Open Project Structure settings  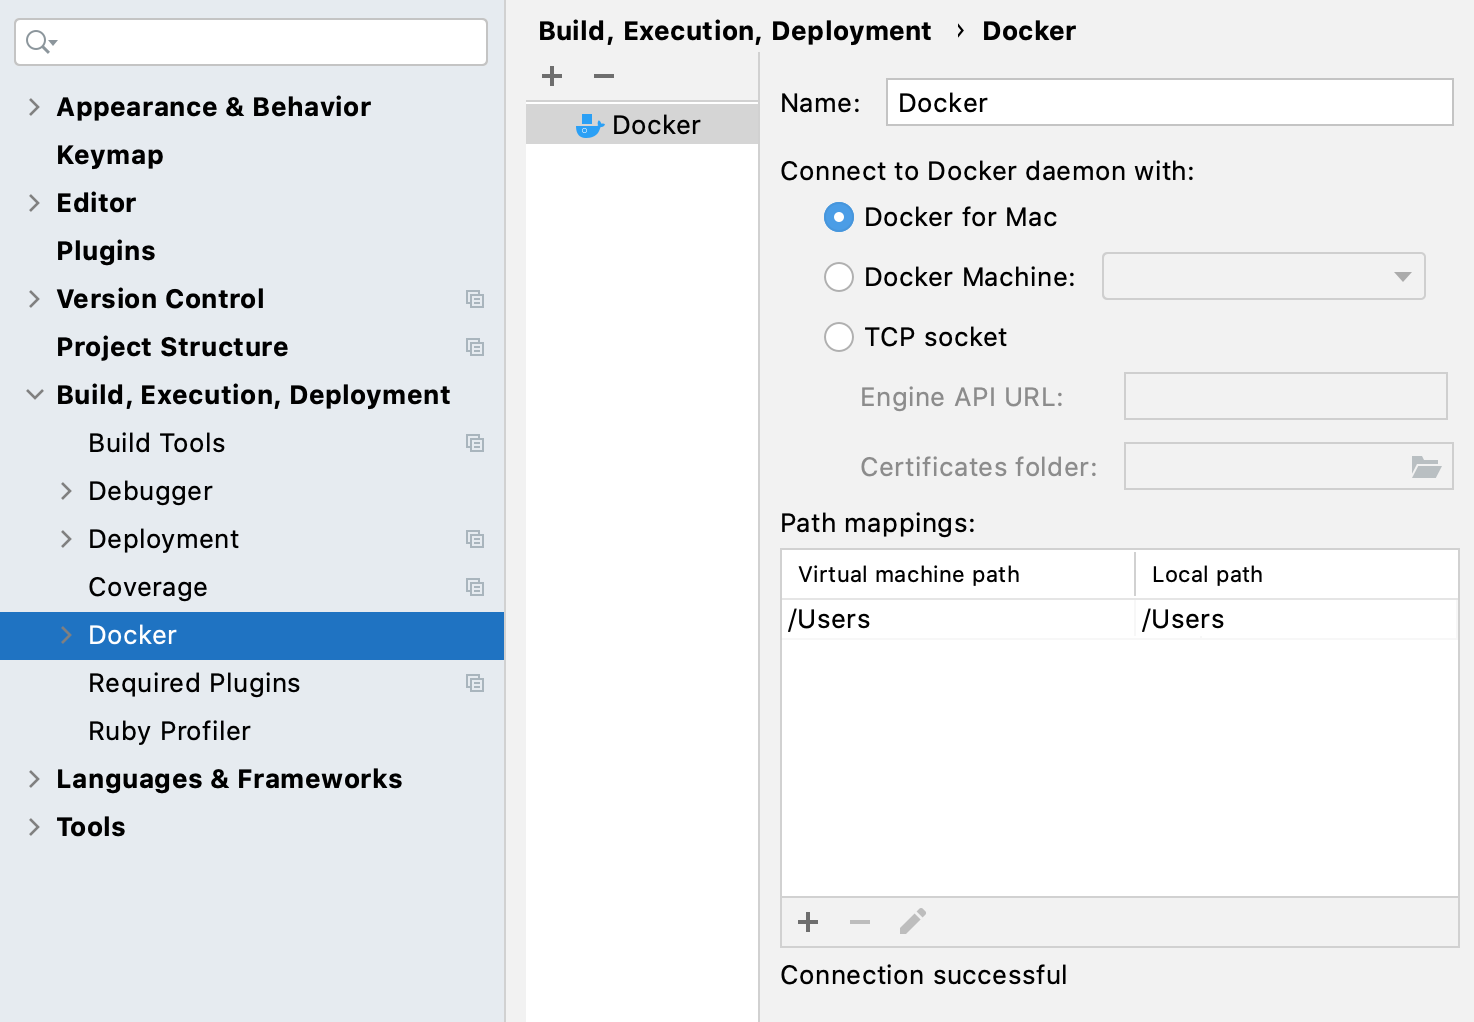[172, 347]
